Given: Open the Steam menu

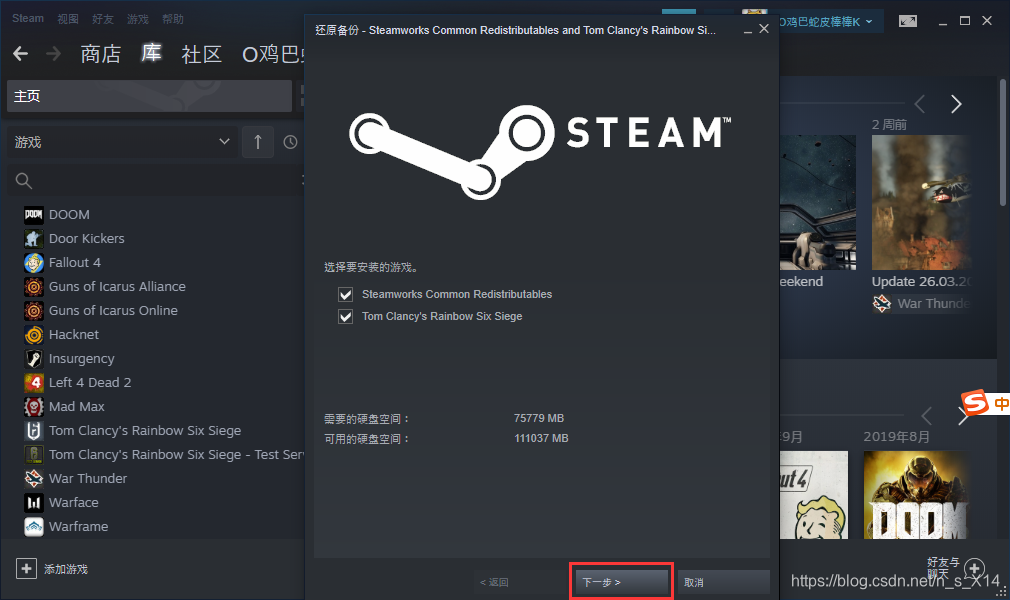Looking at the screenshot, I should [x=28, y=18].
